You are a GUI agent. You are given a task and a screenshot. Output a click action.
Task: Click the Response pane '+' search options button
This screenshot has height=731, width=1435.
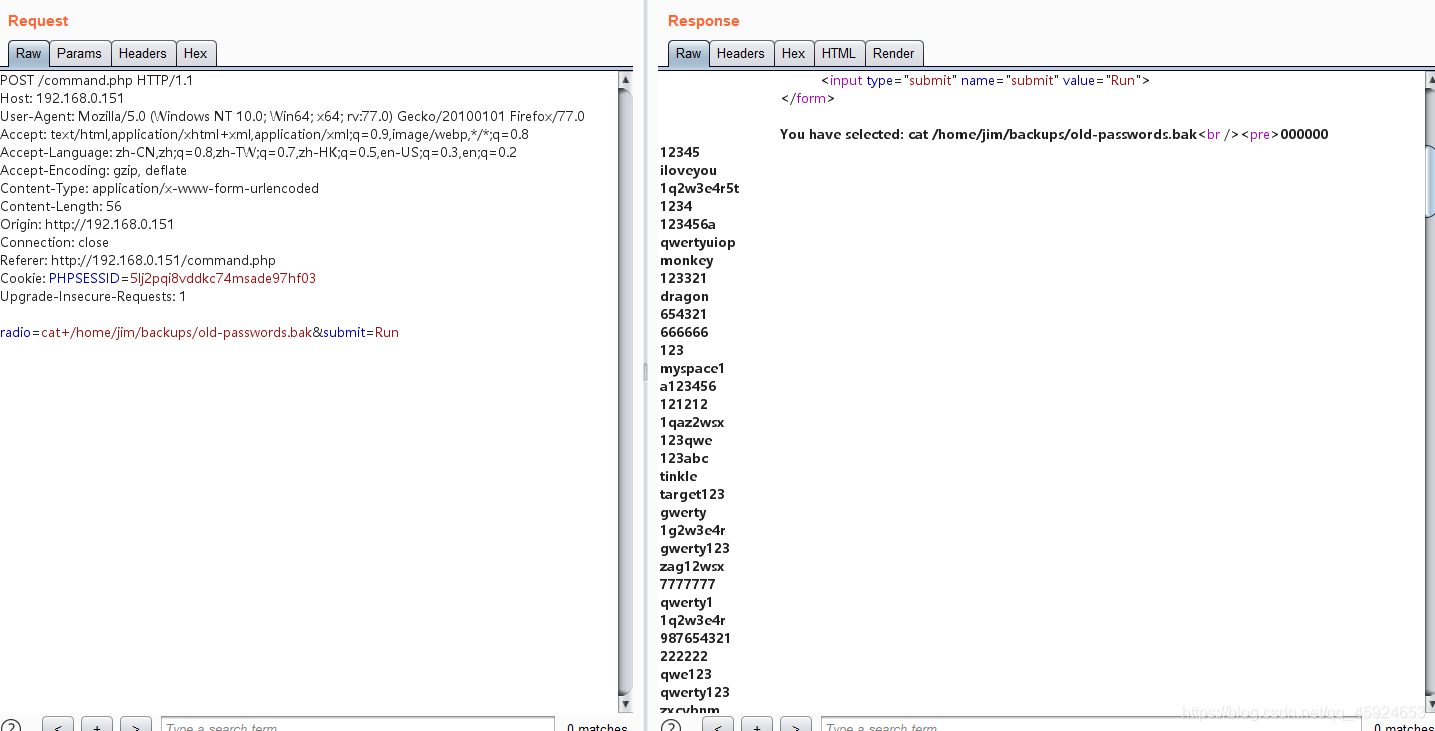(x=756, y=725)
